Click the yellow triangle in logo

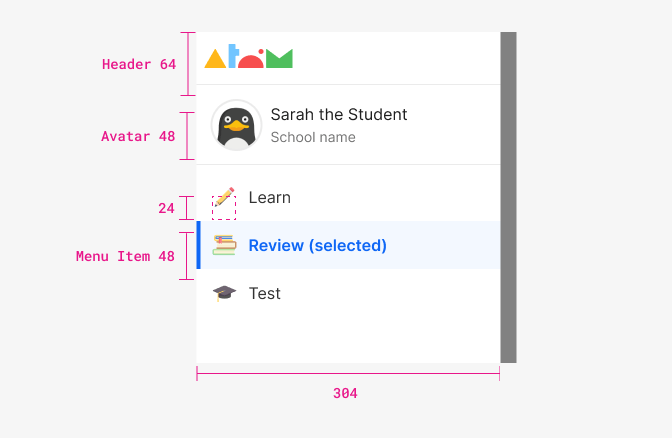tap(215, 59)
